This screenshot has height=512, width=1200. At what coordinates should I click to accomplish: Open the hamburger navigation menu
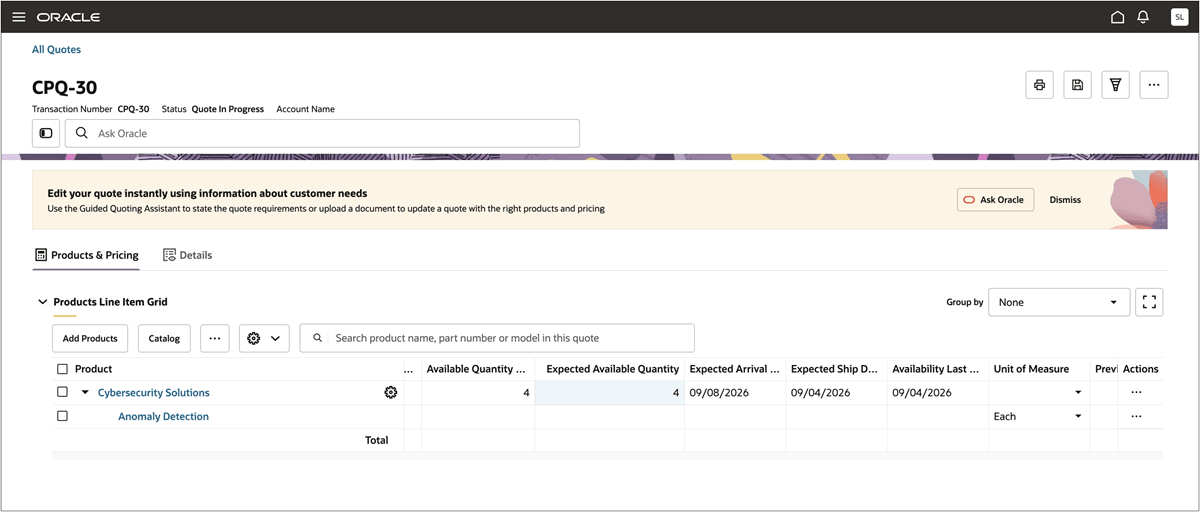(x=18, y=17)
